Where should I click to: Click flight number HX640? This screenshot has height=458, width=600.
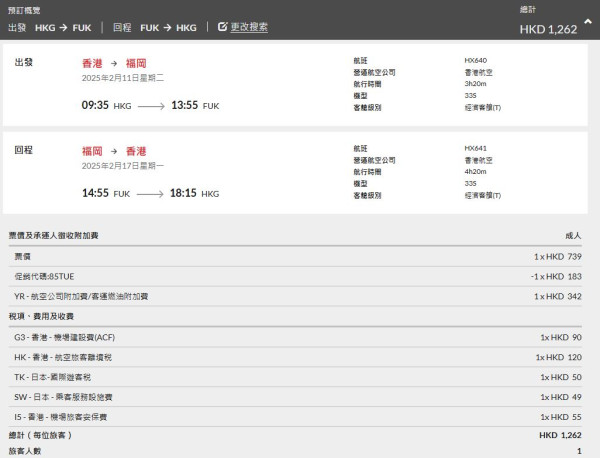click(x=476, y=60)
